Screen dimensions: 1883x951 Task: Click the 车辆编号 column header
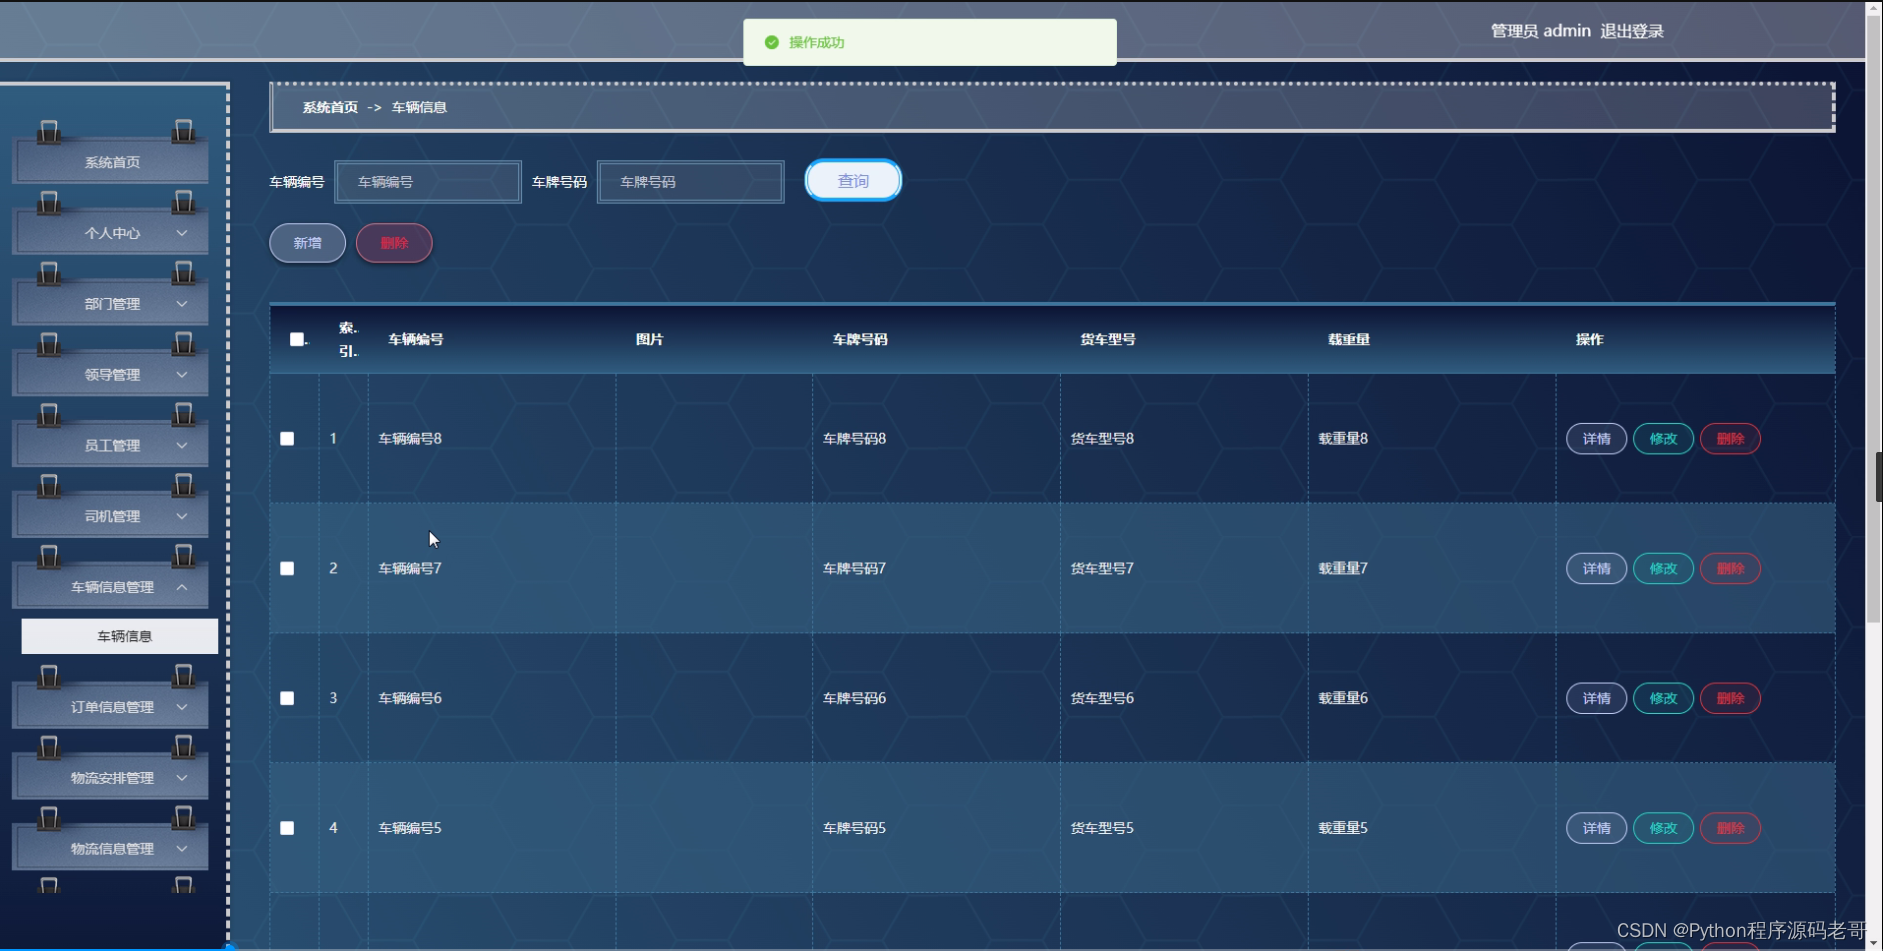[416, 339]
